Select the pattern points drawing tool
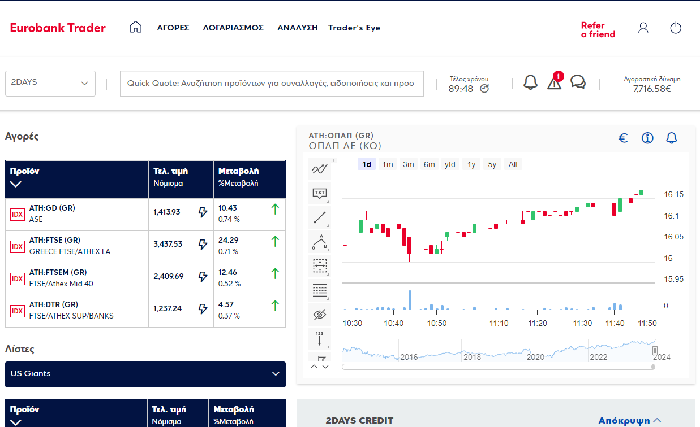700x427 pixels. (320, 242)
